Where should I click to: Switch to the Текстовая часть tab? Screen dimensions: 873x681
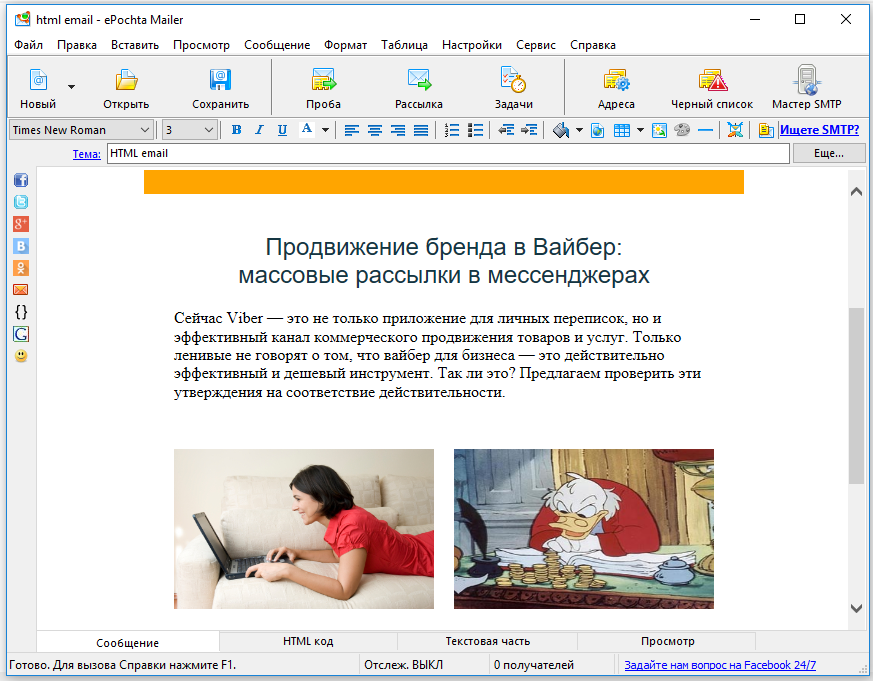pyautogui.click(x=488, y=641)
